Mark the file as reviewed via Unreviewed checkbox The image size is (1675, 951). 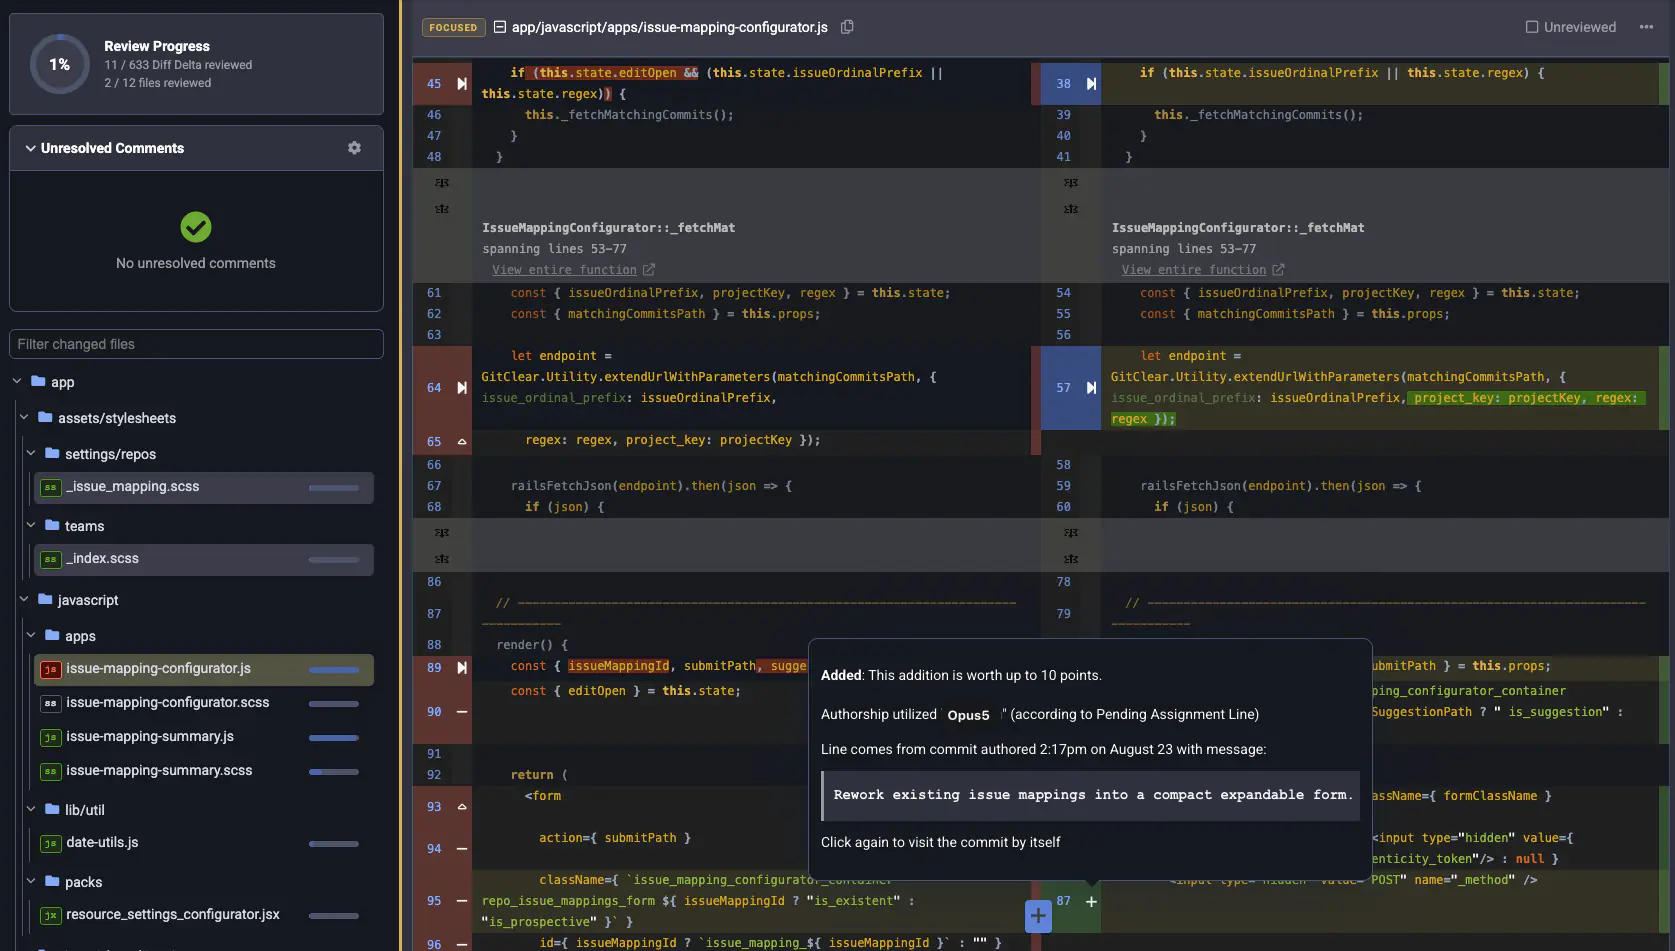(1532, 27)
